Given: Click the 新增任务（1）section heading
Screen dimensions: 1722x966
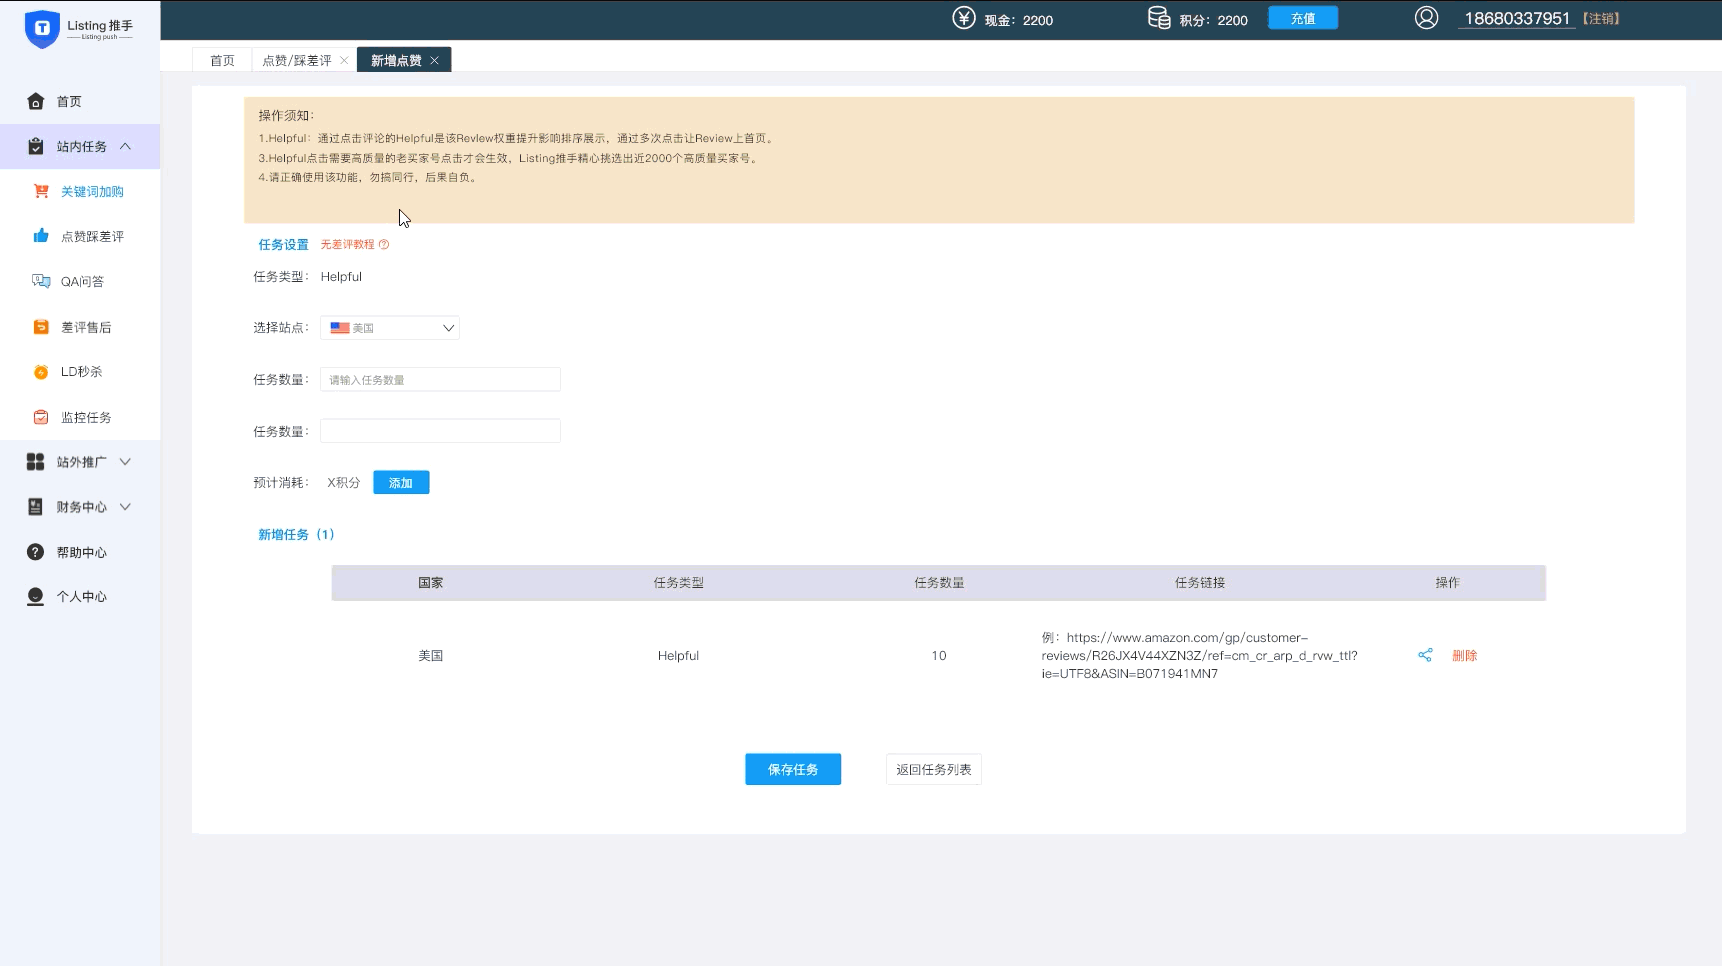Looking at the screenshot, I should (x=297, y=534).
